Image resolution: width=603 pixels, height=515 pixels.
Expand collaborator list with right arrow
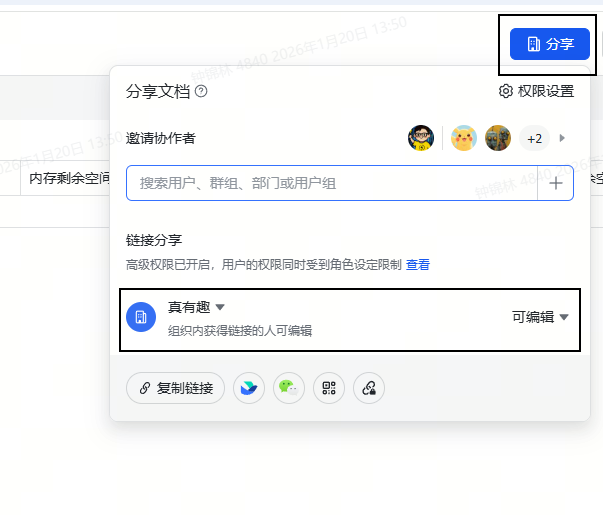coord(562,138)
